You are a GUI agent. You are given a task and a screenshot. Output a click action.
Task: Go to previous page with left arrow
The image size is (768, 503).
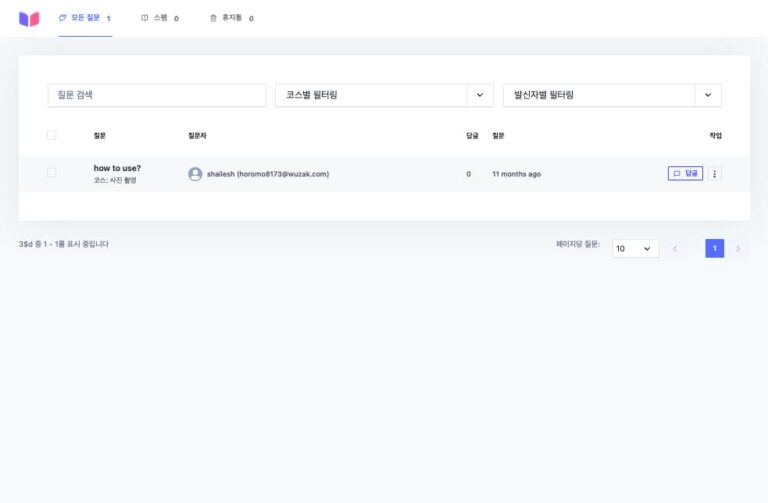click(675, 248)
